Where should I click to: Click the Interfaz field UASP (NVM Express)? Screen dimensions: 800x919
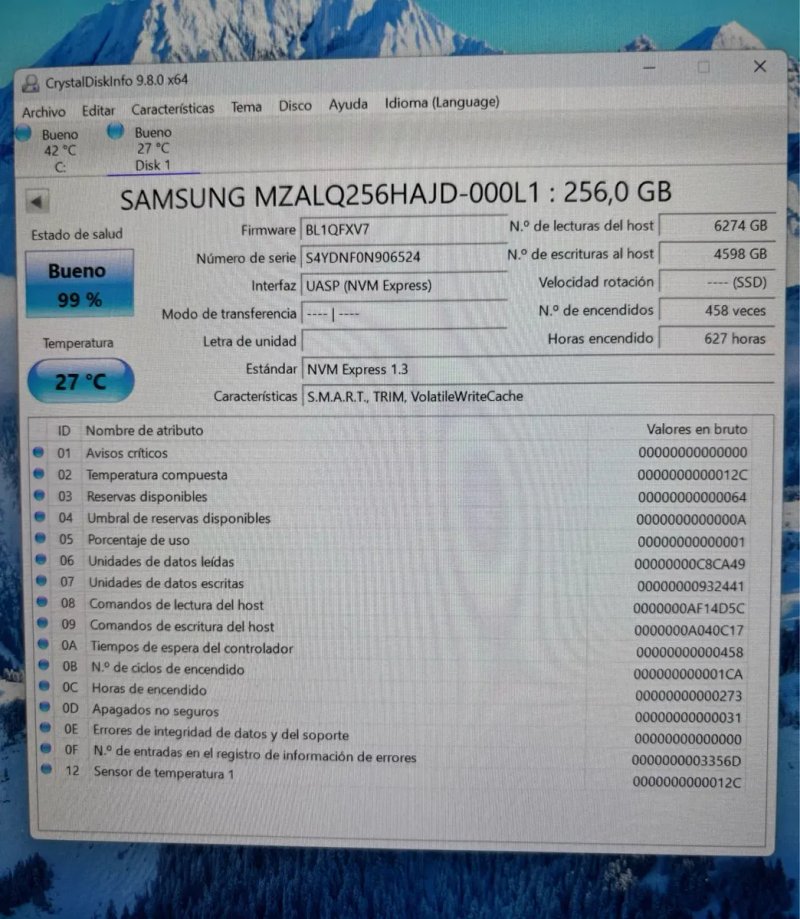pos(403,285)
